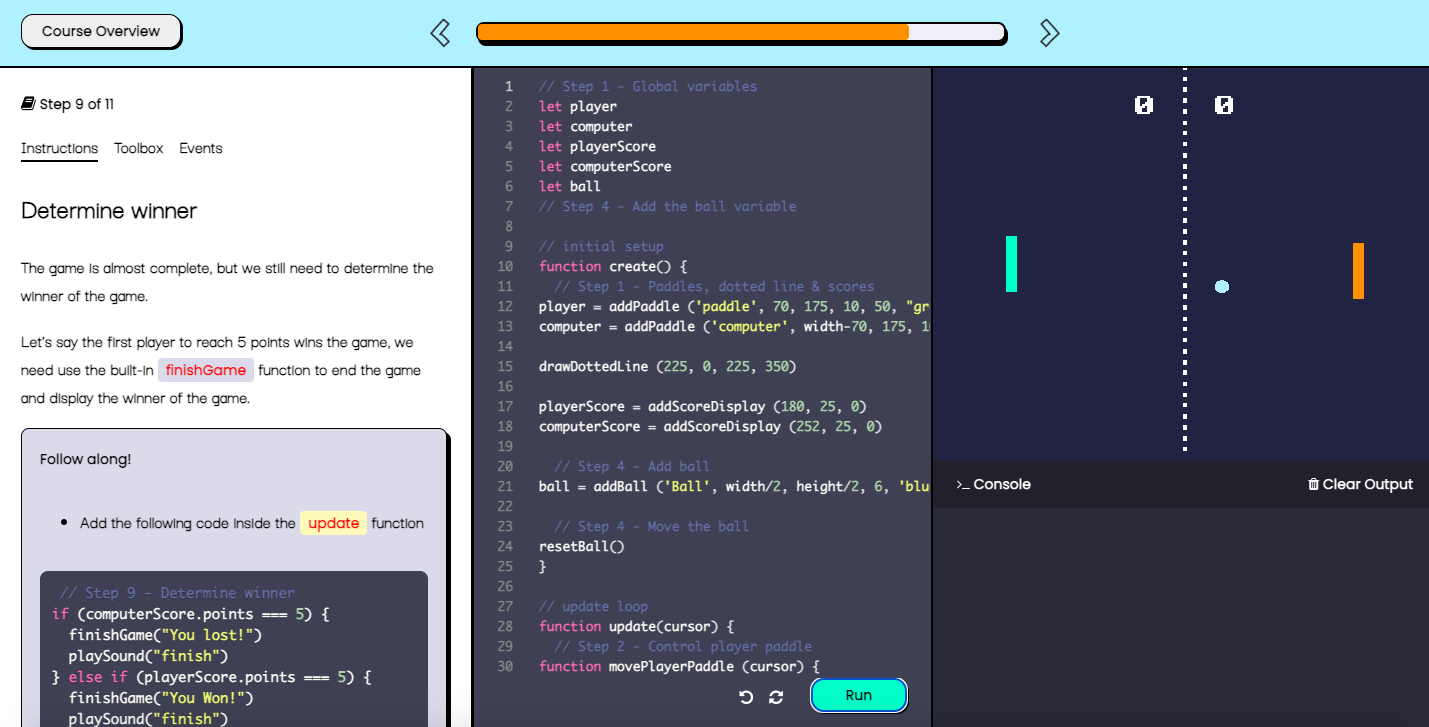Click 'player = addPaddle' code line
The width and height of the screenshot is (1429, 727).
(x=735, y=306)
